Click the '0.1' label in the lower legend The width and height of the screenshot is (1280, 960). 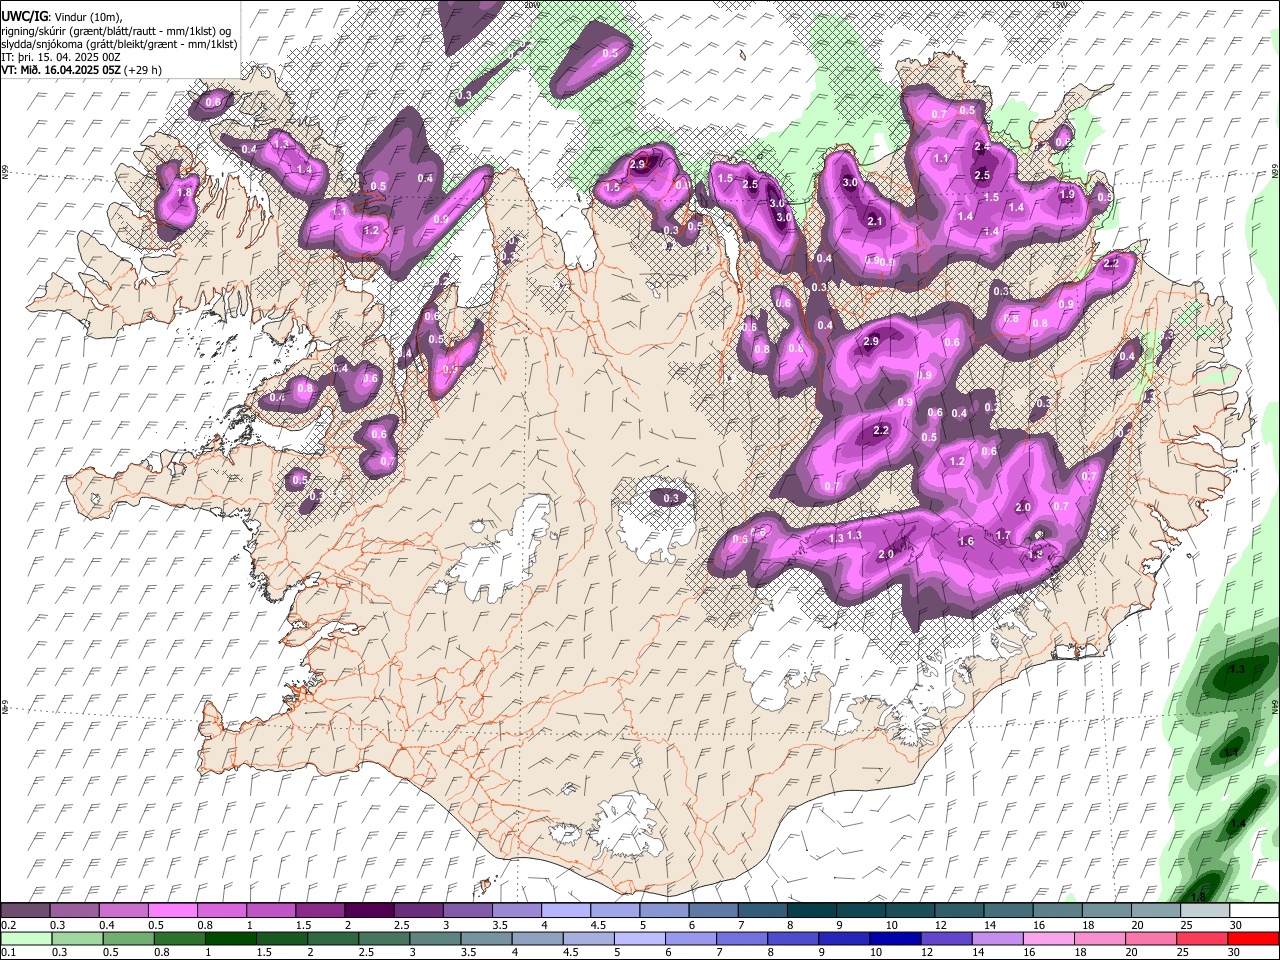(8, 951)
